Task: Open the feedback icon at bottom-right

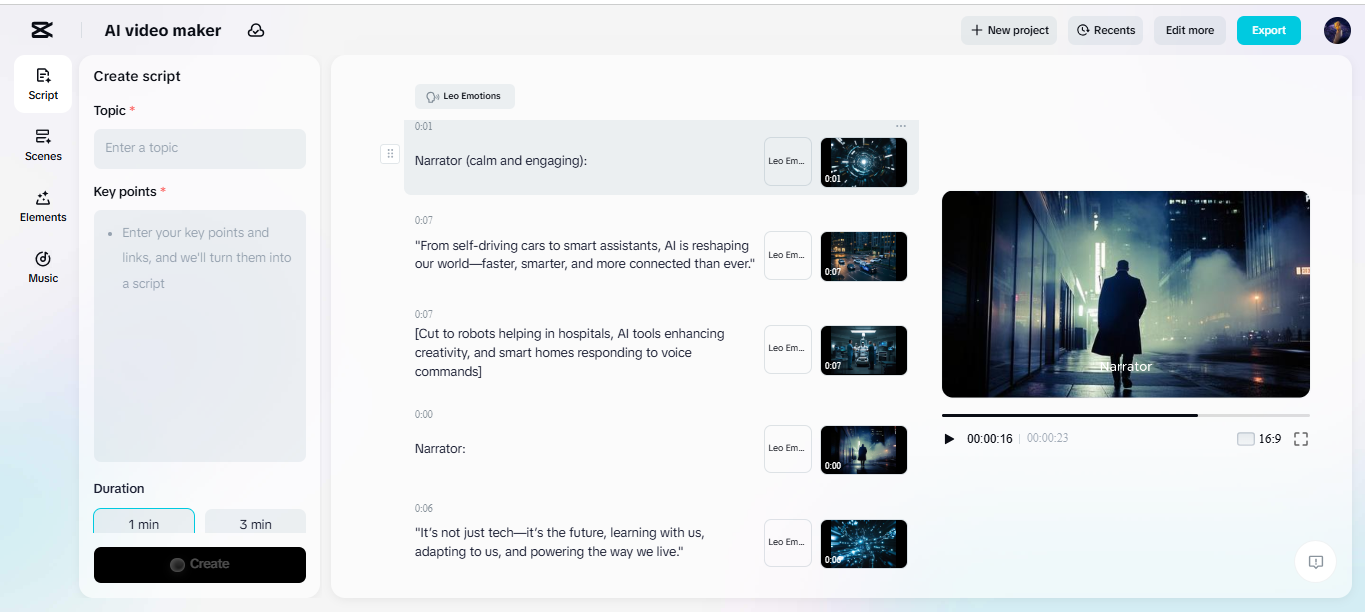Action: point(1315,562)
